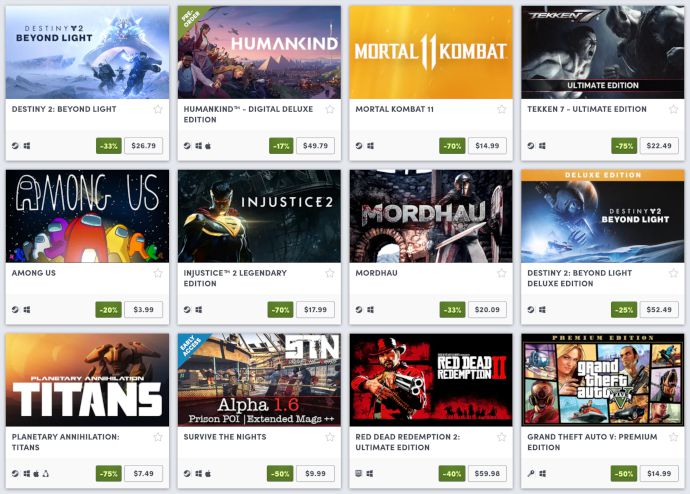This screenshot has height=494, width=690.
Task: Toggle wishlist star on Mortal Kombat 11
Action: coord(501,109)
